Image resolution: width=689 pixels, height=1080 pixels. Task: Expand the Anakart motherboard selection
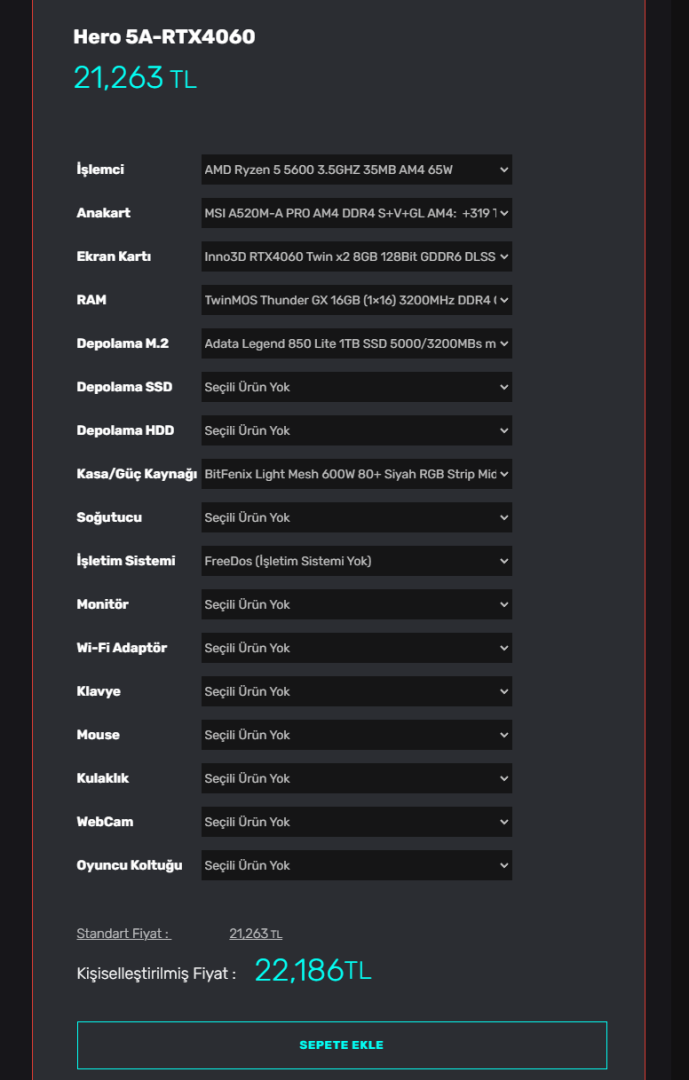356,213
